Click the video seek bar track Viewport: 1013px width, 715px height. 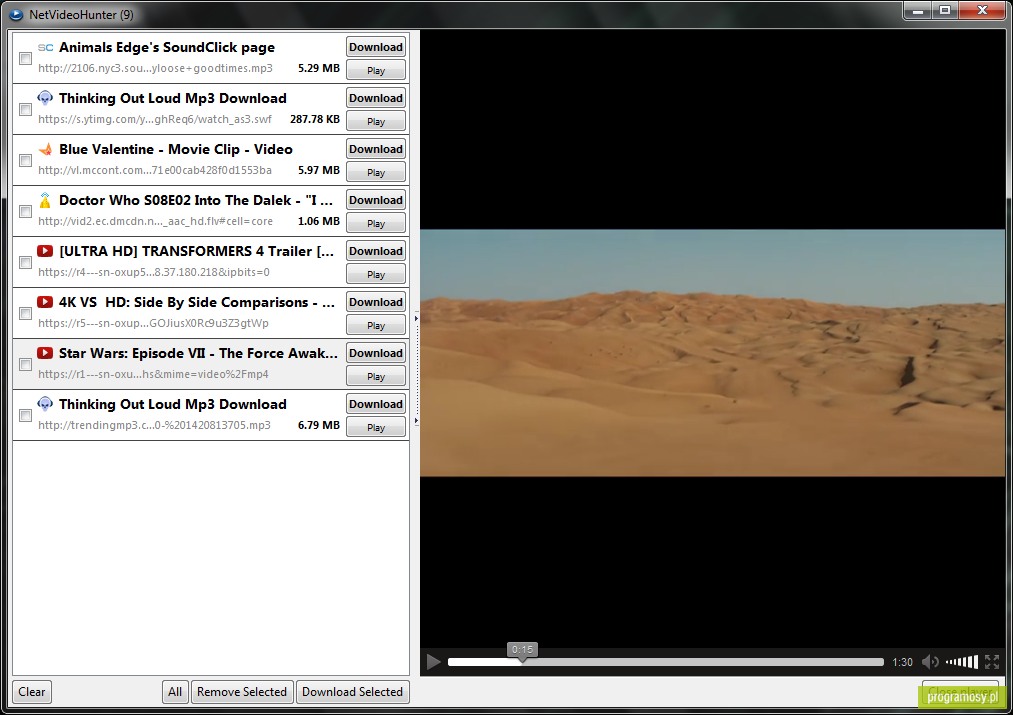665,662
